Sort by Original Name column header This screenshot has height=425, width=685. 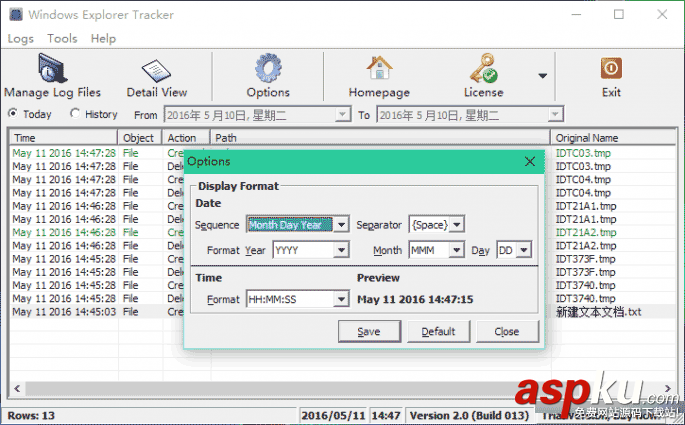[613, 138]
